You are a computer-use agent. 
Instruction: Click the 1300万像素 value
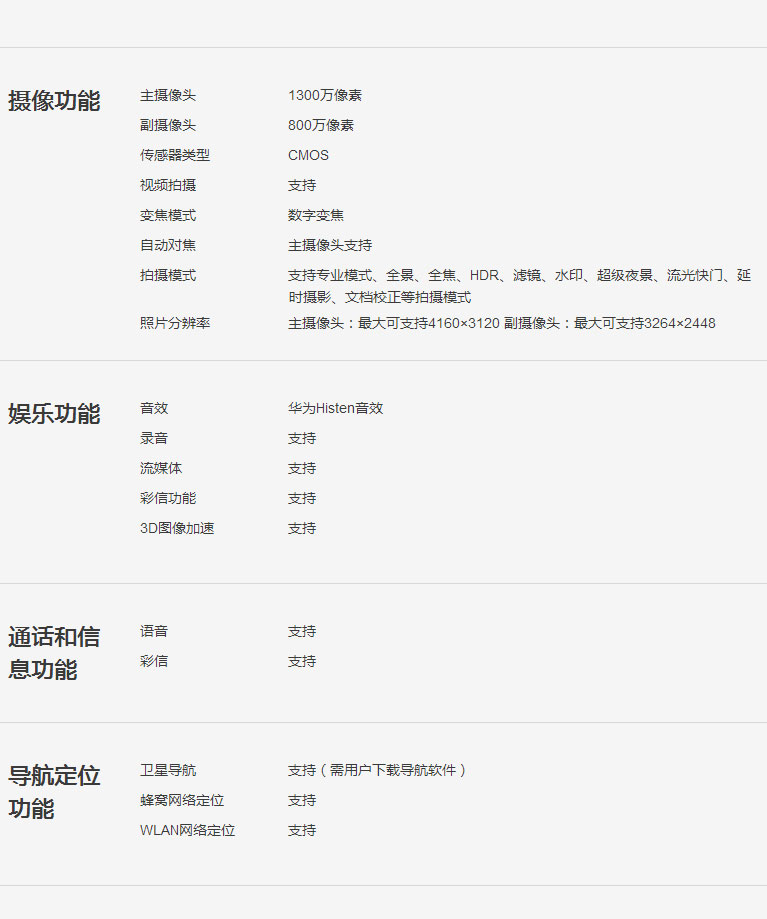point(325,95)
